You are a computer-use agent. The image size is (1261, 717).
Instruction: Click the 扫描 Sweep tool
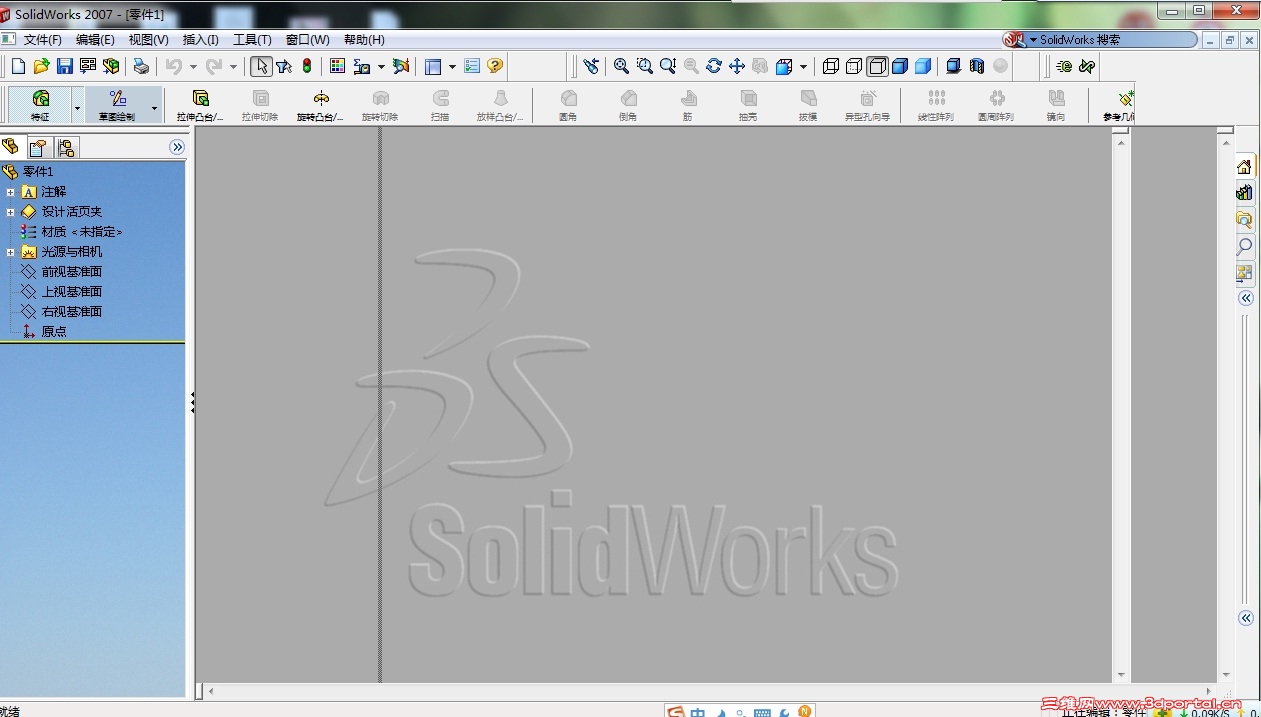point(440,104)
